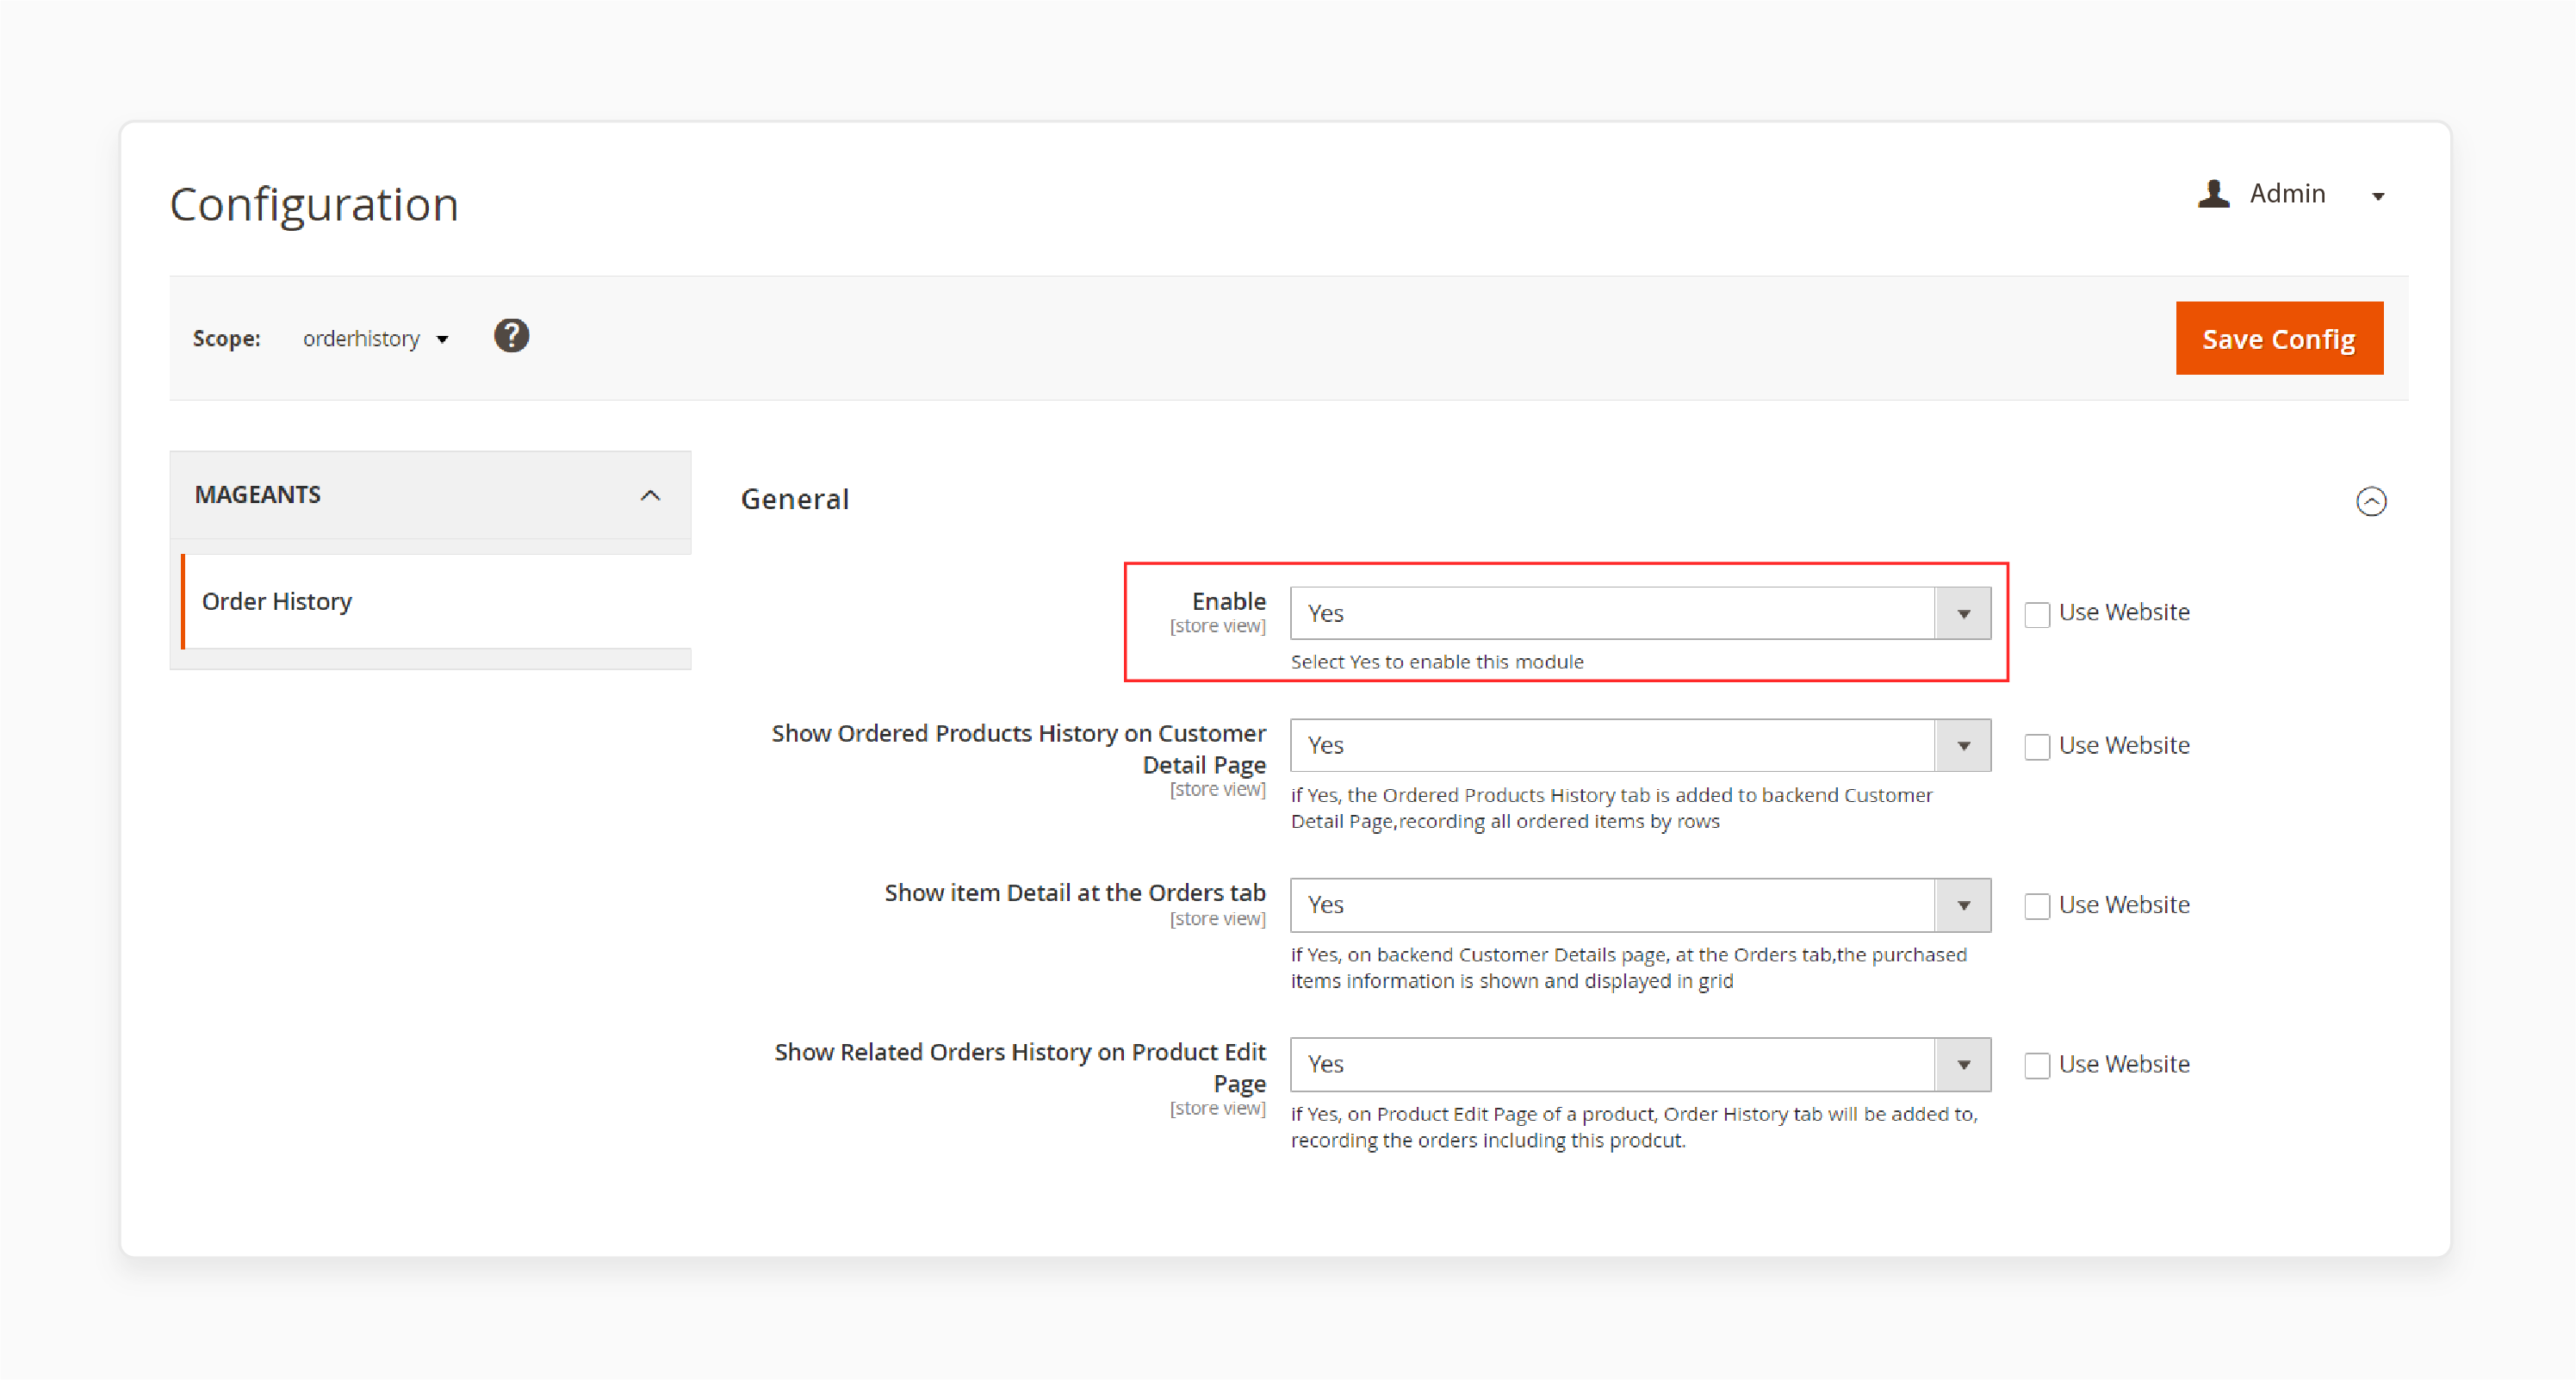Click the Scope: label
The height and width of the screenshot is (1380, 2576).
tap(227, 339)
